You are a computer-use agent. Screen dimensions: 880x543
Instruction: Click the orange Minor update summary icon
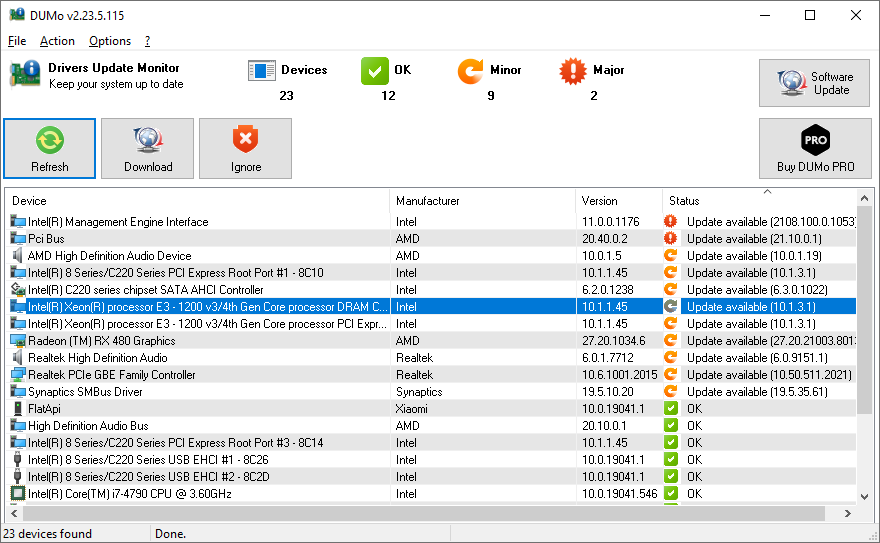470,71
